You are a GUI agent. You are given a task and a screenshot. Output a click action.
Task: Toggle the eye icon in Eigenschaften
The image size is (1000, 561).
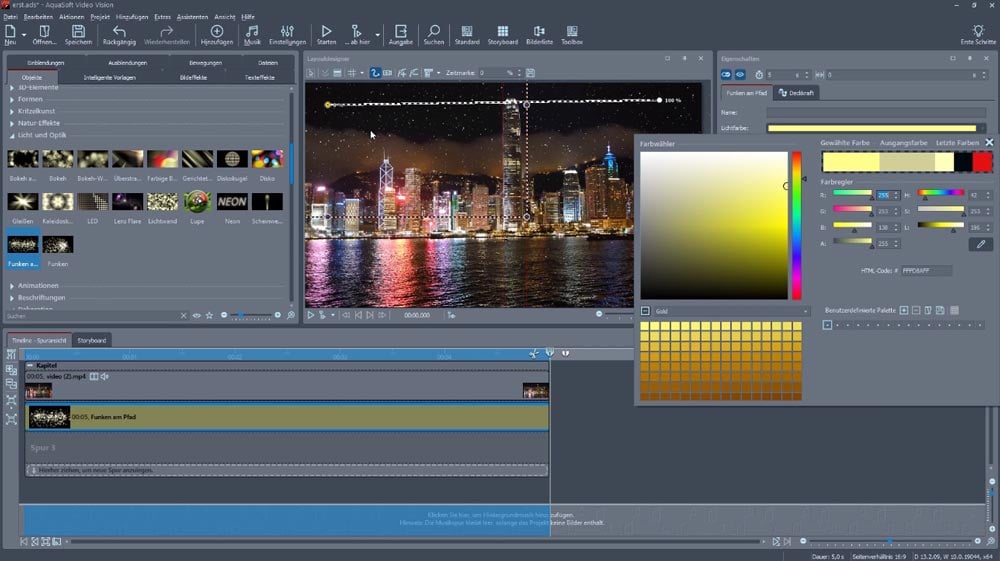click(x=741, y=74)
